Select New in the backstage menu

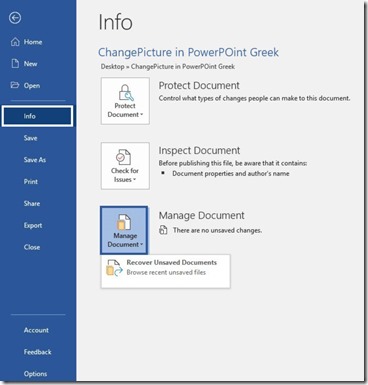31,64
